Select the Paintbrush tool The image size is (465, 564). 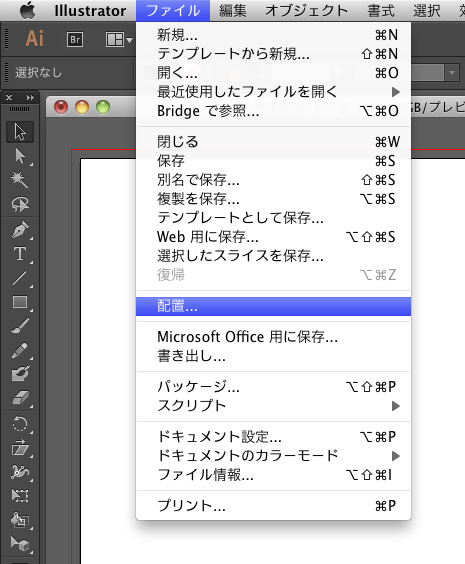20,326
